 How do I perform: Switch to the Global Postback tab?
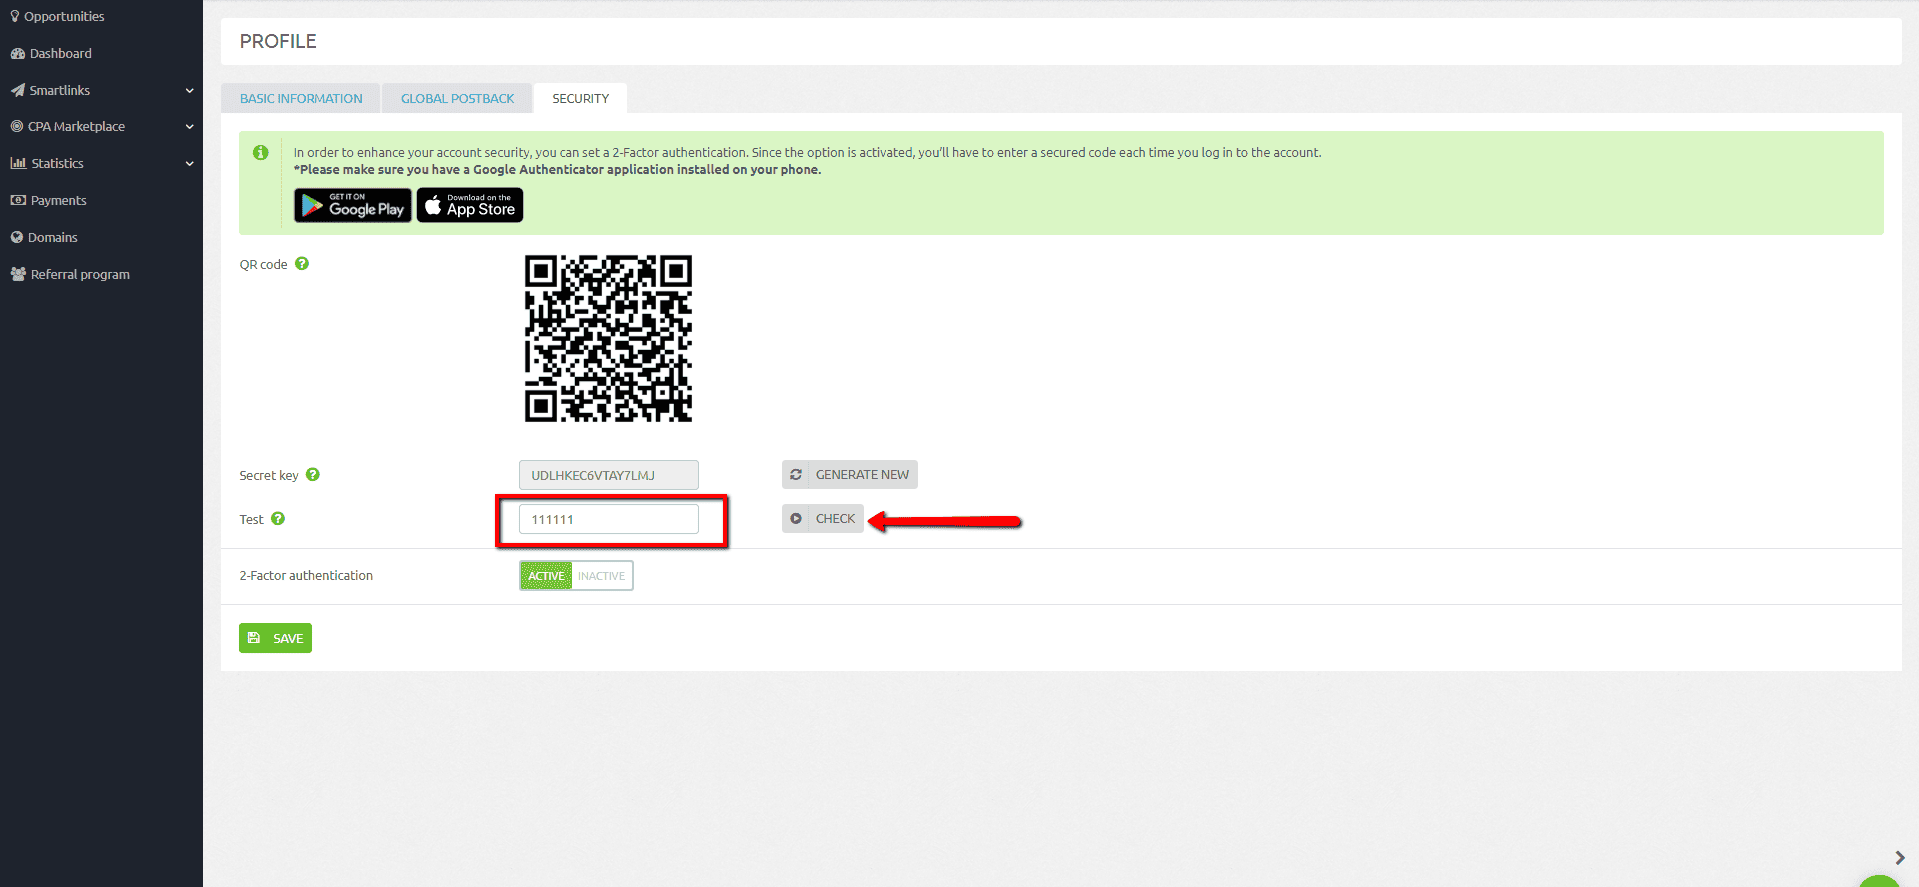pos(457,99)
